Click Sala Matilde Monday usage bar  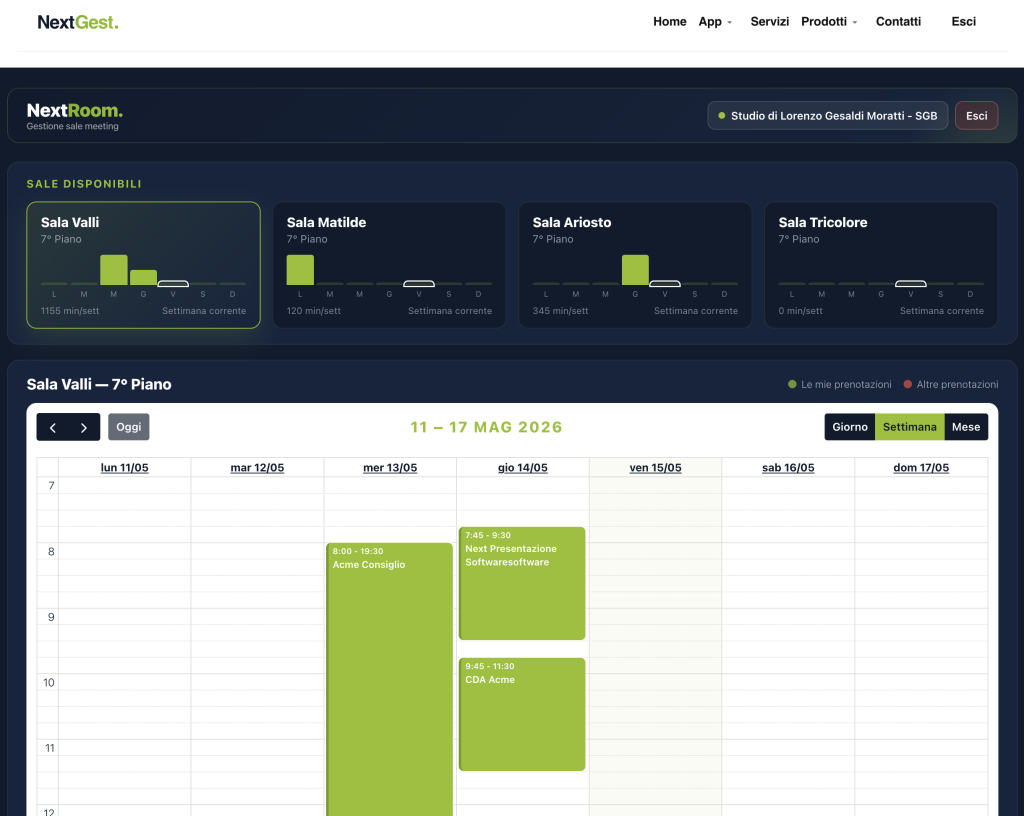[300, 270]
